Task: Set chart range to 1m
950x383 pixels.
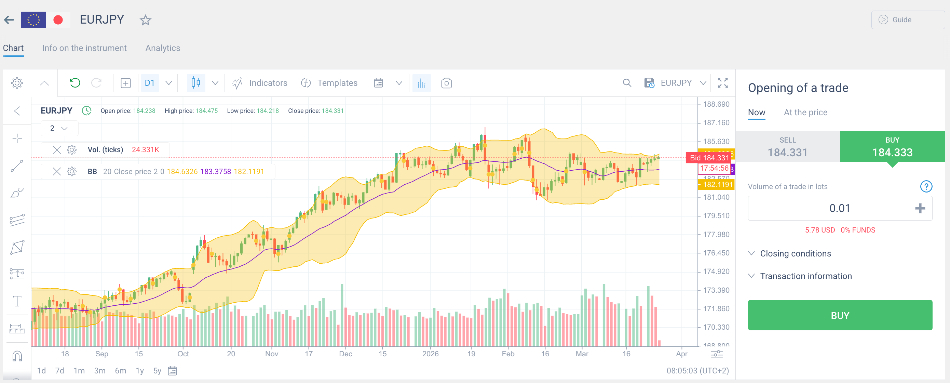Action: pos(79,370)
